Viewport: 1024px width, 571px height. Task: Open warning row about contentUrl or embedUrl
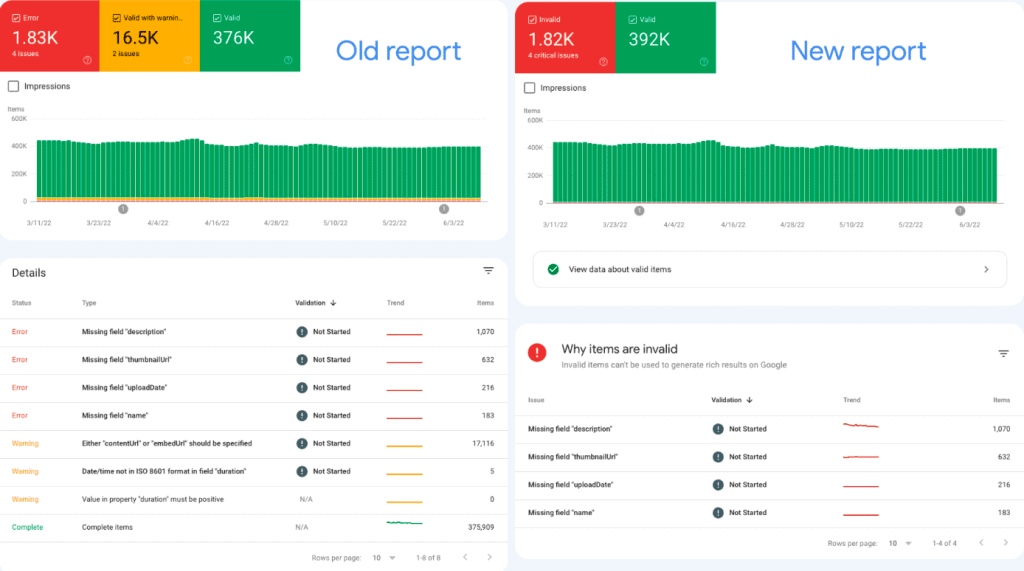(x=166, y=443)
